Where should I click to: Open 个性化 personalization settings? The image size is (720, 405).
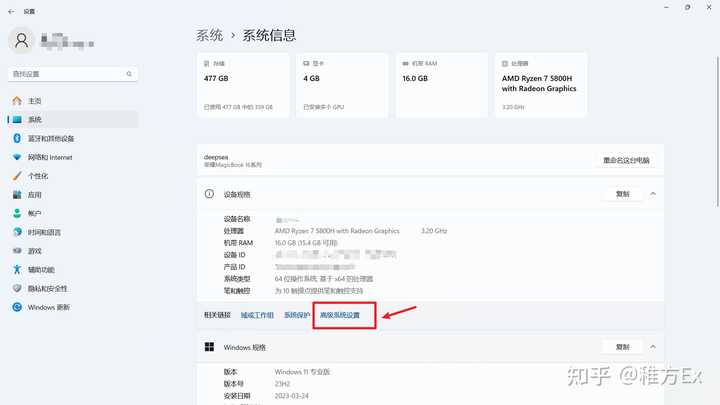(x=73, y=176)
